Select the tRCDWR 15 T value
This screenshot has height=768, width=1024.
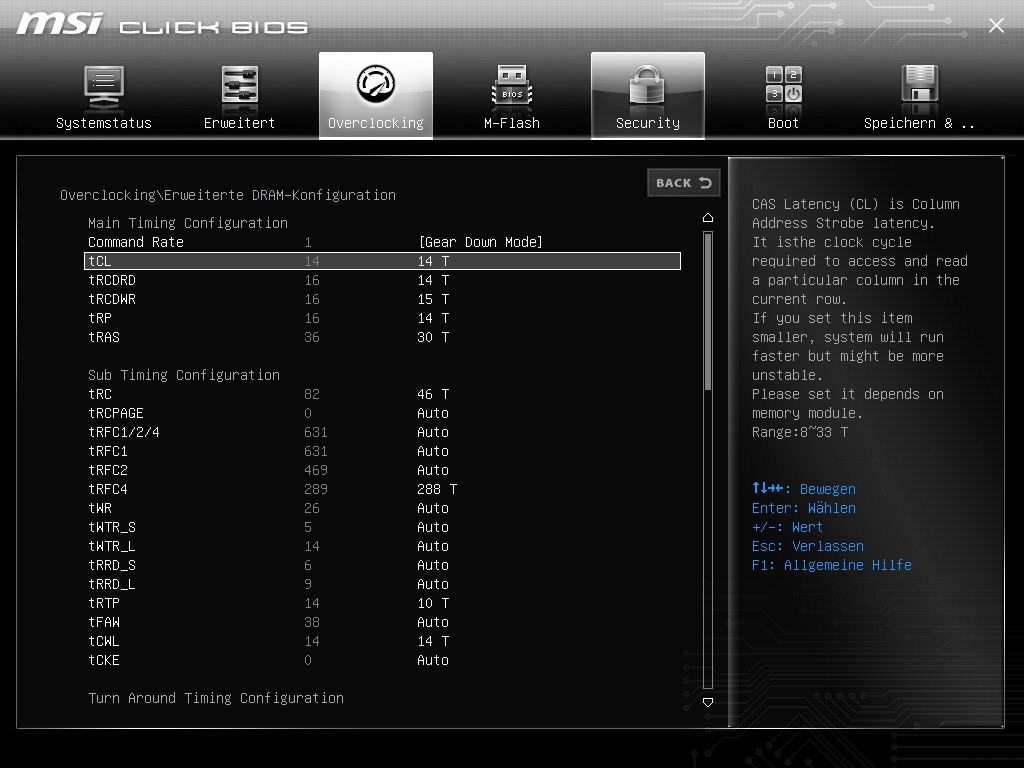pyautogui.click(x=433, y=299)
